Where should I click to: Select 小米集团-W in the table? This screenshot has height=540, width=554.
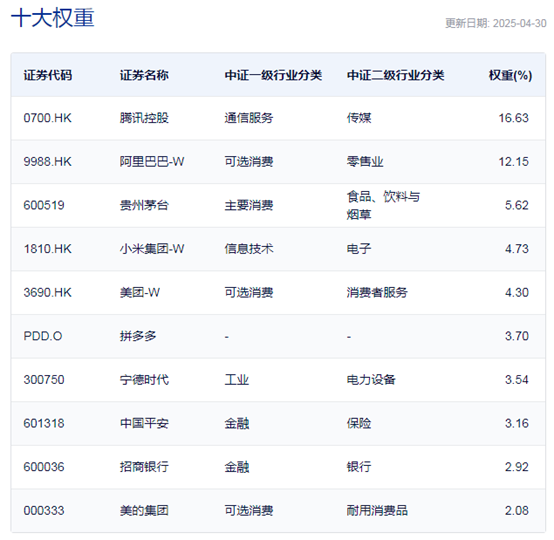tap(152, 249)
